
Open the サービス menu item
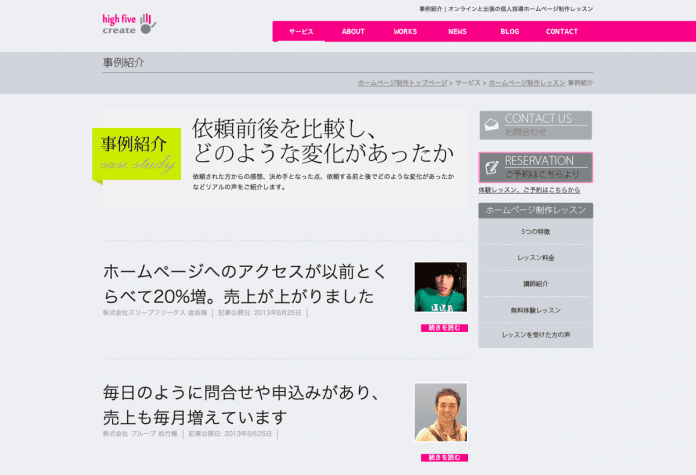[301, 32]
